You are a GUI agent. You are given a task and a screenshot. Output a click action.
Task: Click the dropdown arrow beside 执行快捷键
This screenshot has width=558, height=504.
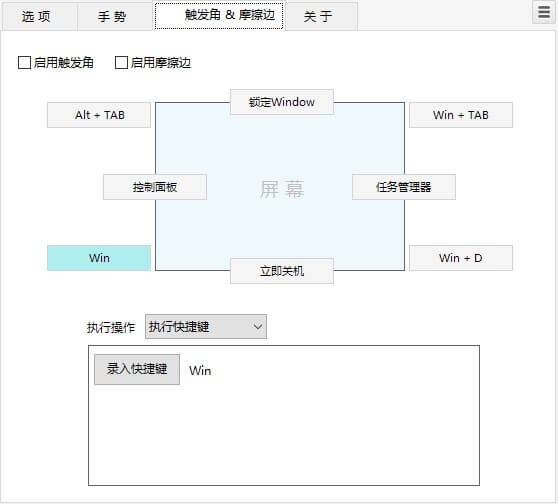258,327
